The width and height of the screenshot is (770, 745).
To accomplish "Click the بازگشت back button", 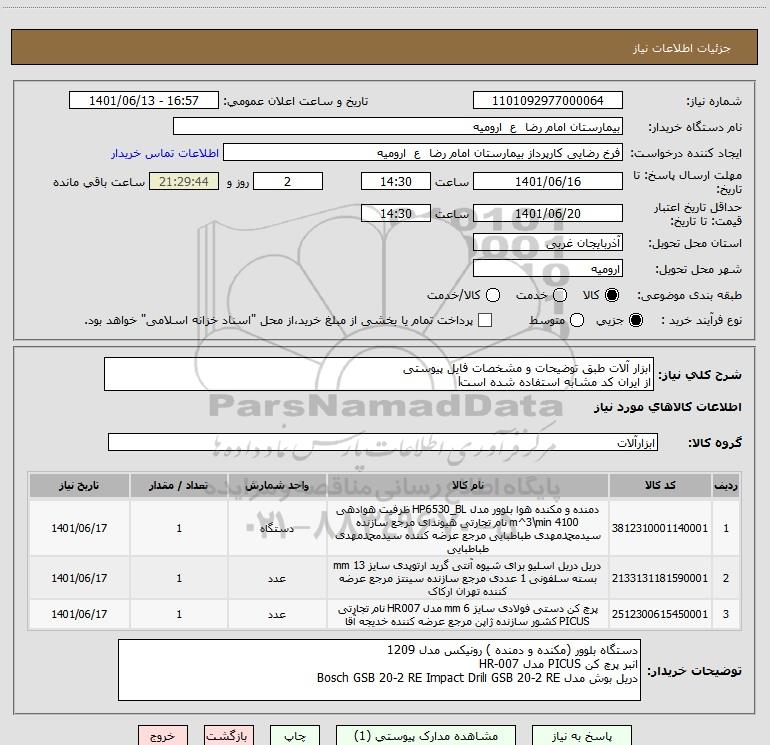I will (229, 736).
